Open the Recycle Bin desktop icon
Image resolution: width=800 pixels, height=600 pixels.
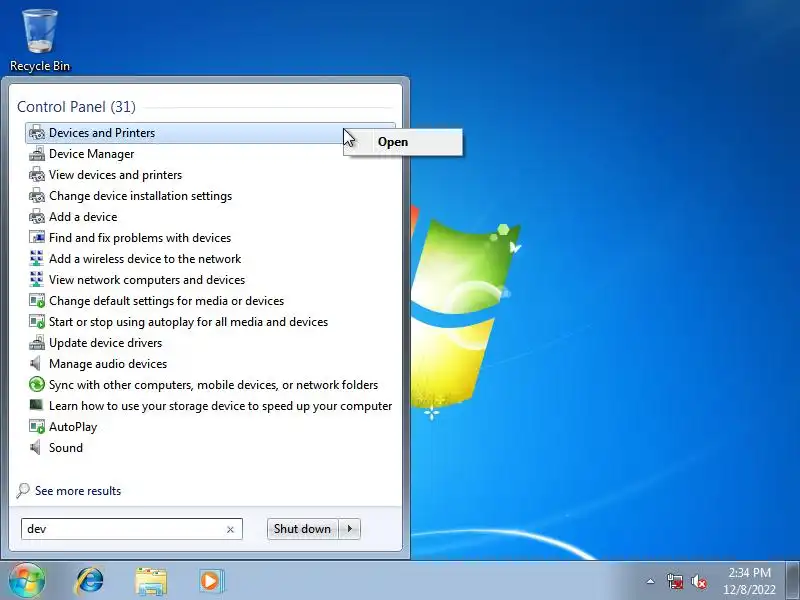[40, 40]
